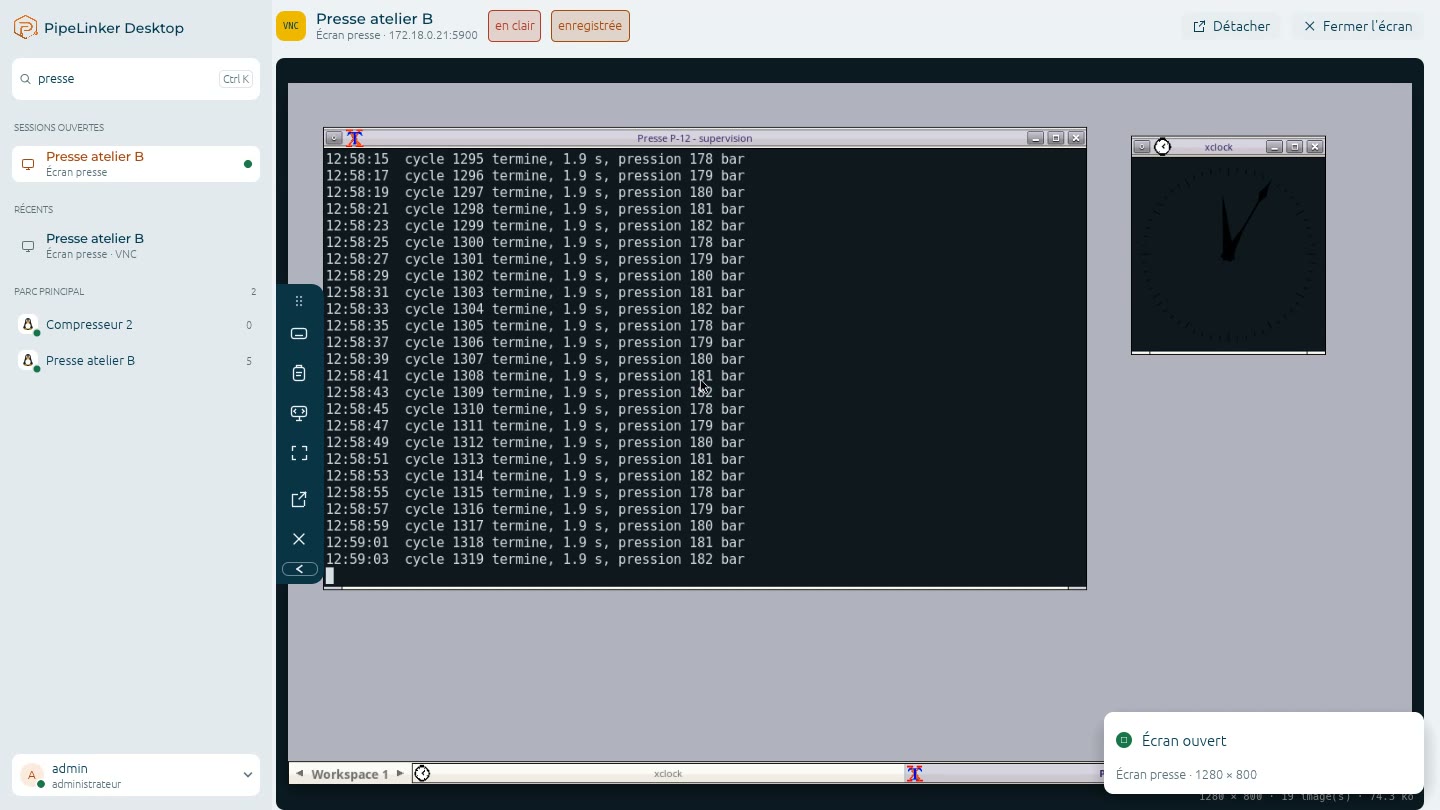The image size is (1440, 810).
Task: Click the remote display monitor icon in floating toolbar
Action: [299, 413]
